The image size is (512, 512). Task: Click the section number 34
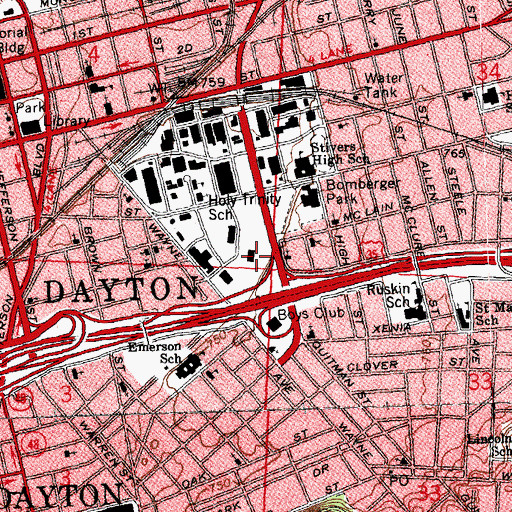point(489,72)
